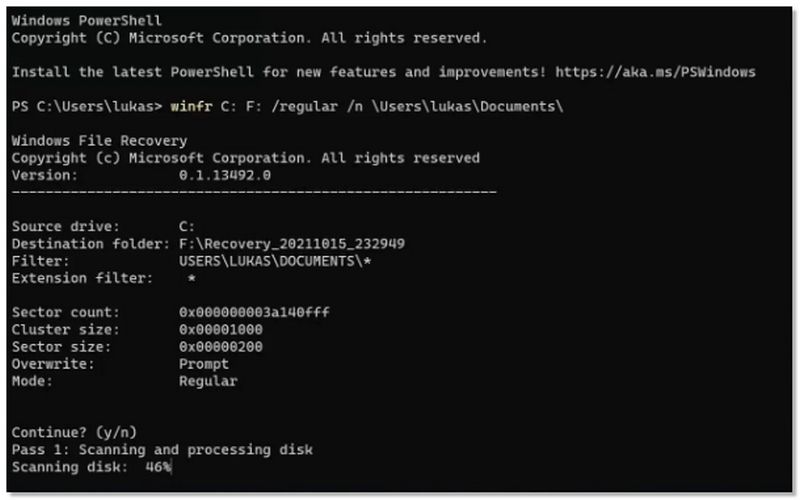800x500 pixels.
Task: Click the Overwrite setting value Prompt
Action: [203, 364]
